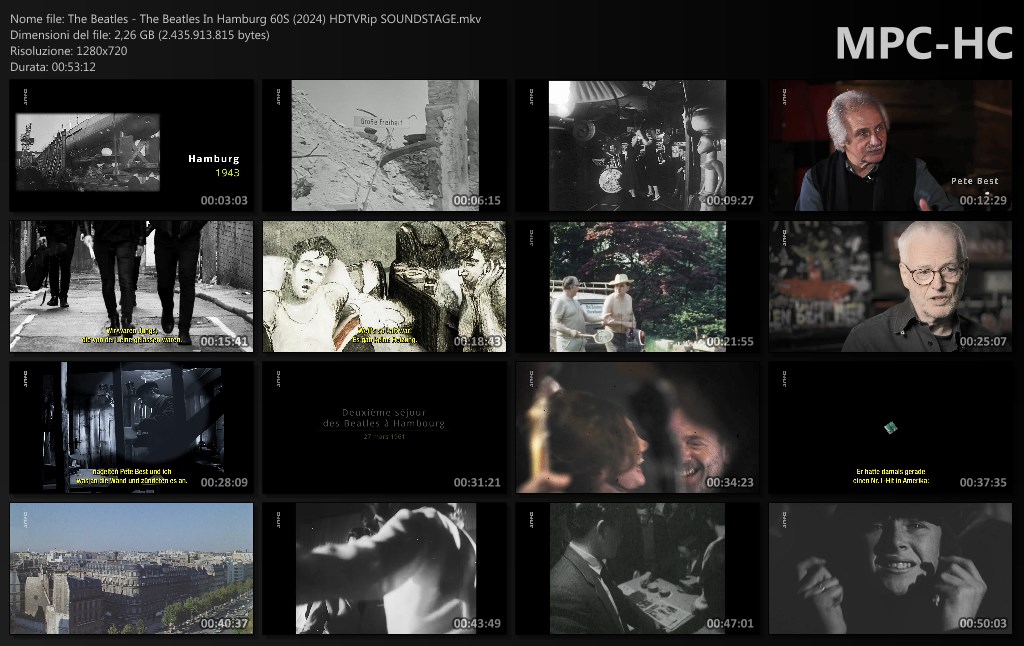Viewport: 1024px width, 646px height.
Task: Open the man in suit thumbnail at 00:47:01
Action: [637, 569]
